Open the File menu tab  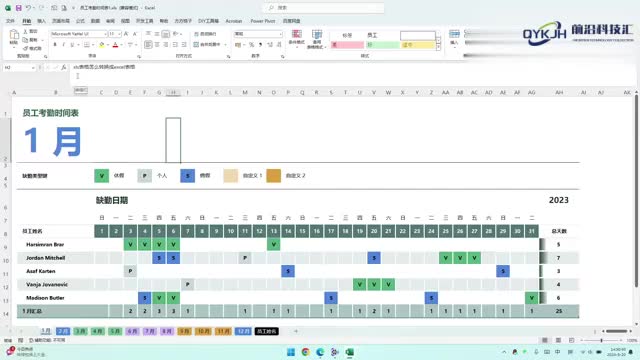click(x=10, y=21)
